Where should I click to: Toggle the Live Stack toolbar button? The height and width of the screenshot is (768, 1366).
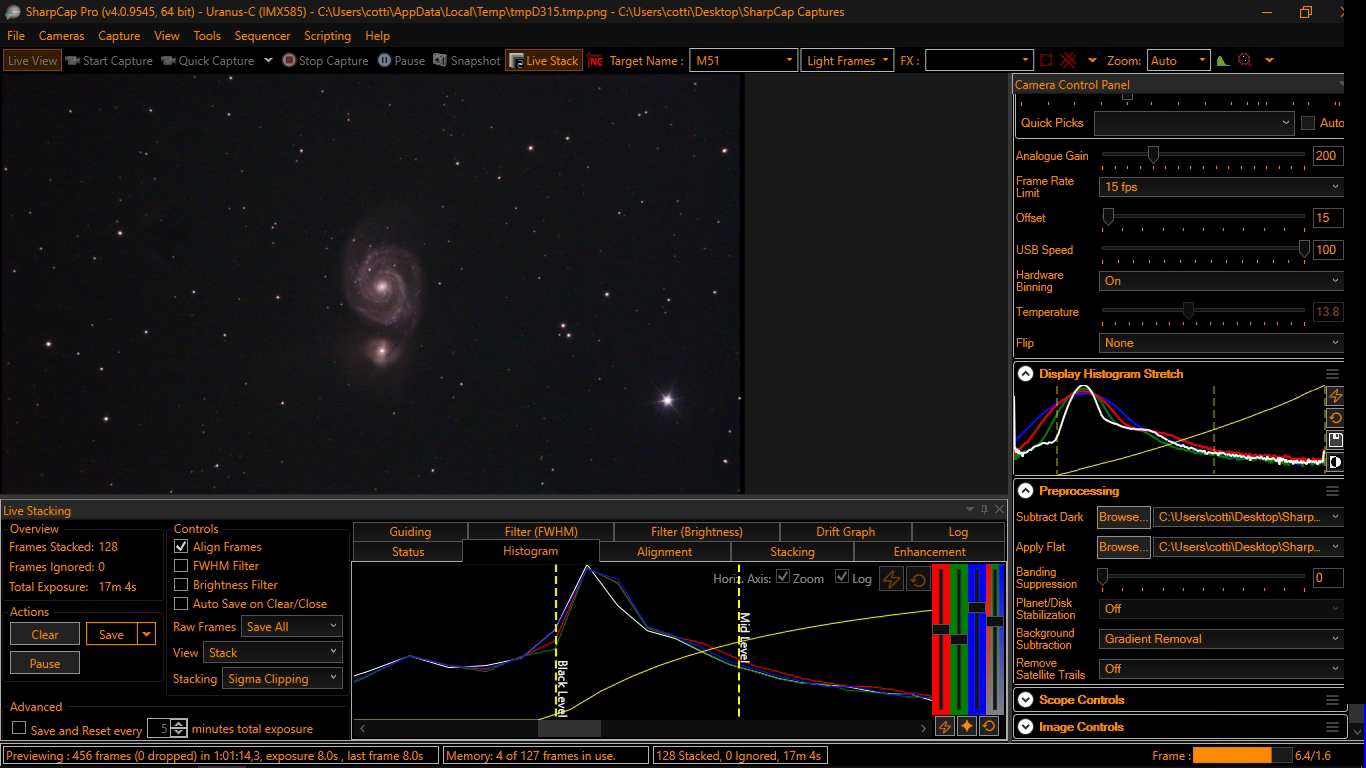tap(543, 61)
